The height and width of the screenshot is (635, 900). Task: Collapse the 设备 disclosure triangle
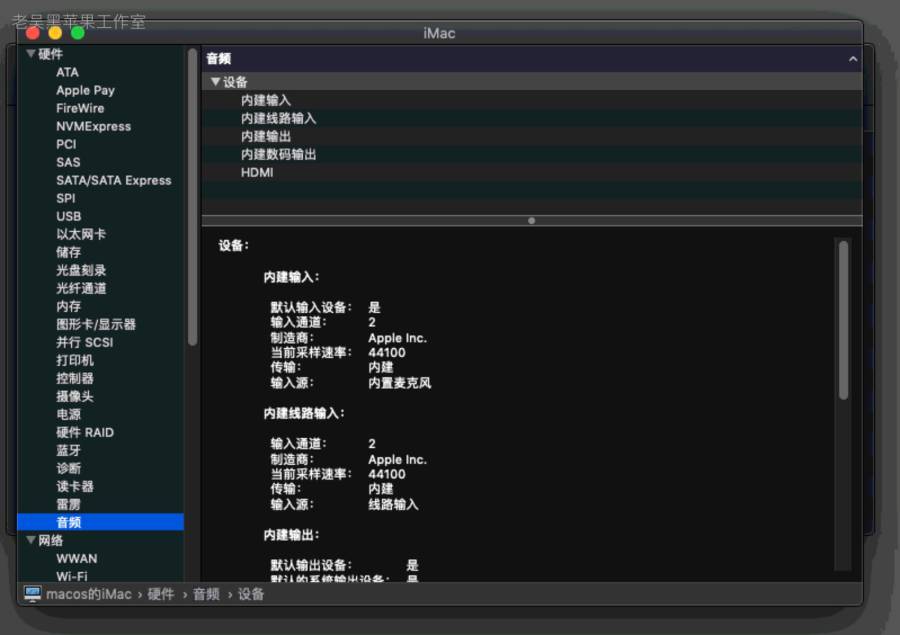click(215, 82)
